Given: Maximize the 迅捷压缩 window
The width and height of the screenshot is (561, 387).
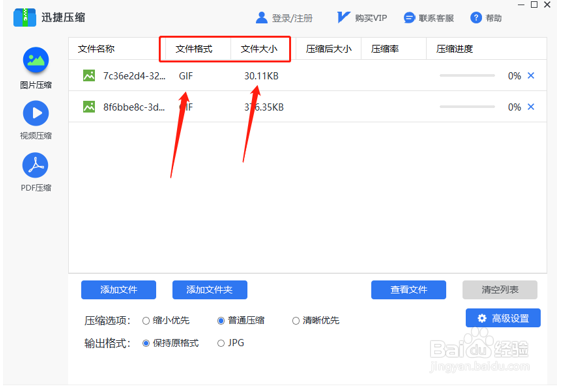Looking at the screenshot, I should point(534,5).
